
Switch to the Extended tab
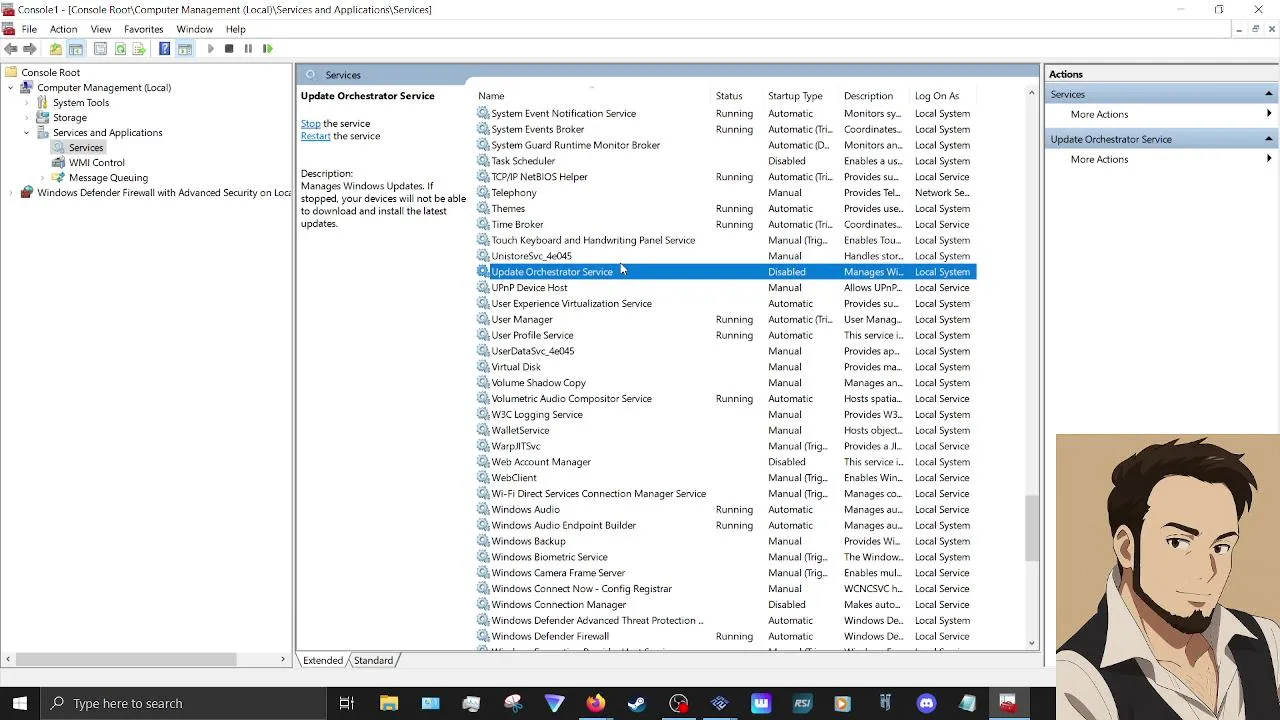pyautogui.click(x=323, y=661)
